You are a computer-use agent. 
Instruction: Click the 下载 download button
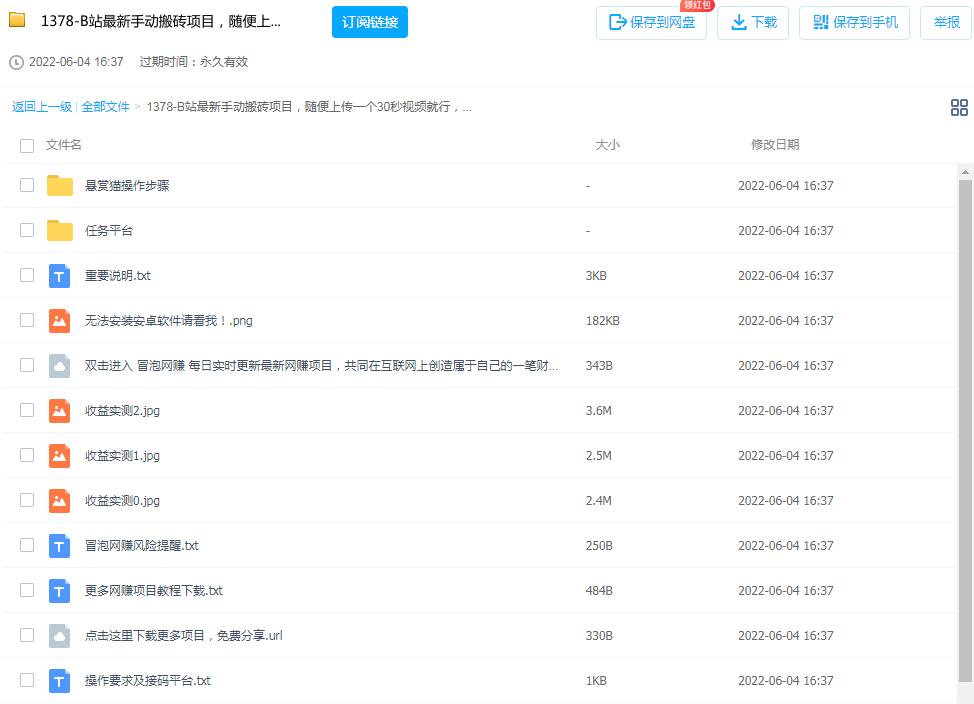click(x=753, y=22)
